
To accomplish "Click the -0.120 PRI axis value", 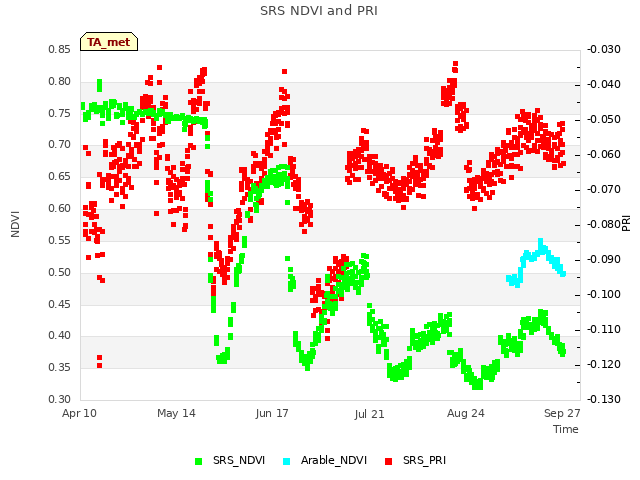I will pyautogui.click(x=604, y=364).
